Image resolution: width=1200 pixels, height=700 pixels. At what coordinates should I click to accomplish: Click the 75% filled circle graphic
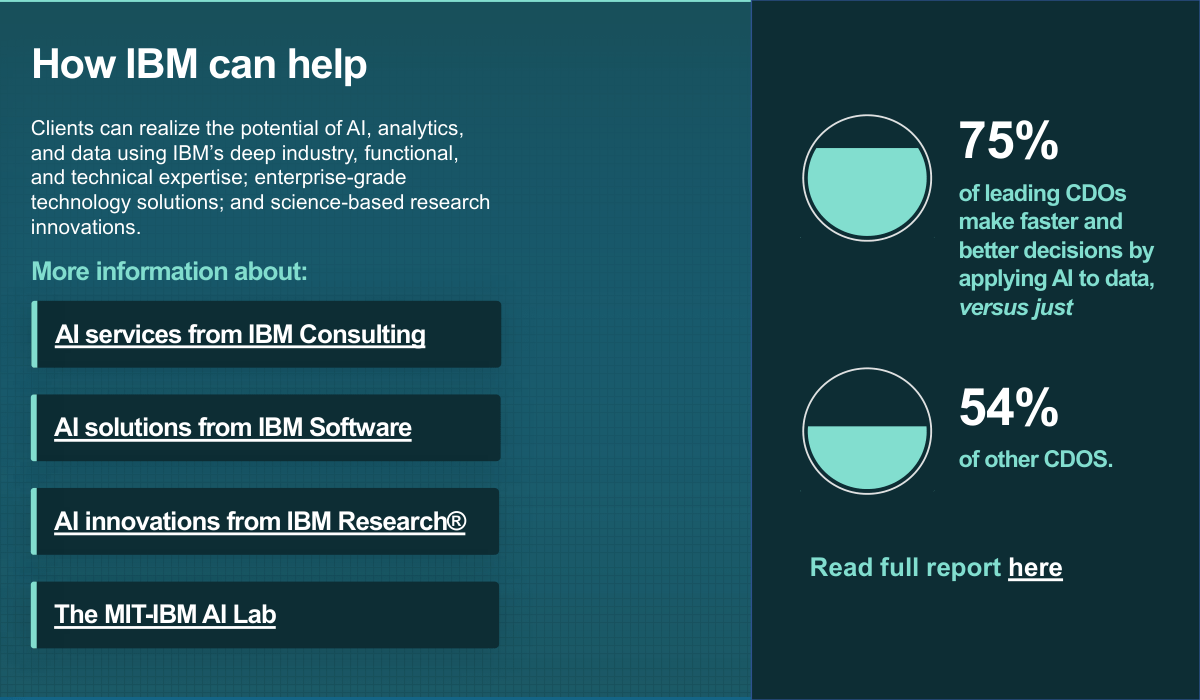868,176
